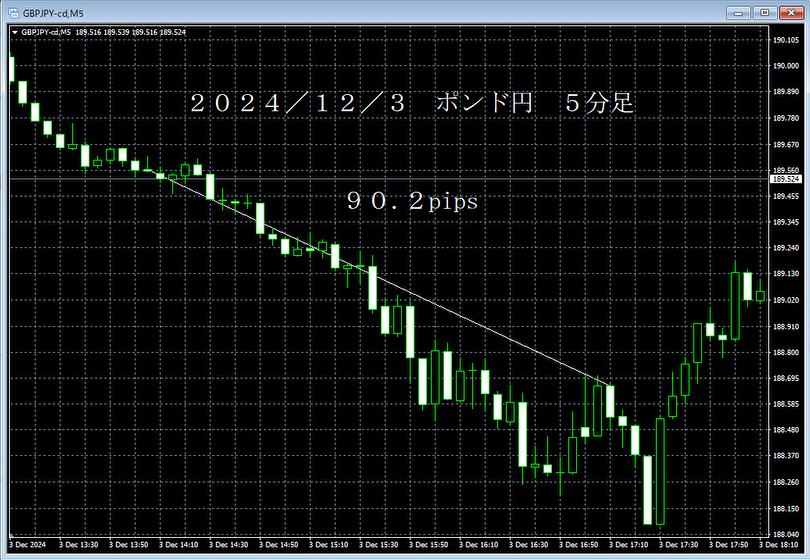
Task: Click time axis label 3 Dec 15:50
Action: tap(429, 545)
